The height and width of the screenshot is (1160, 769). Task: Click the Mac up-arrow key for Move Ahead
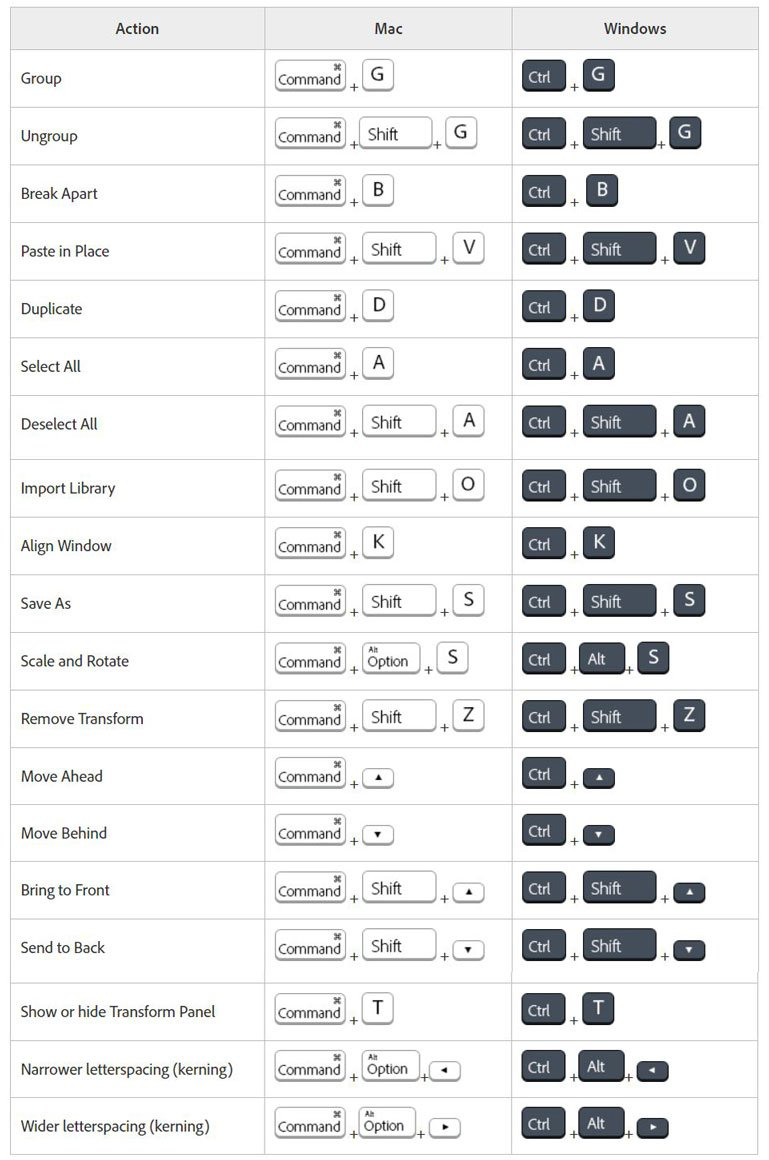point(378,778)
